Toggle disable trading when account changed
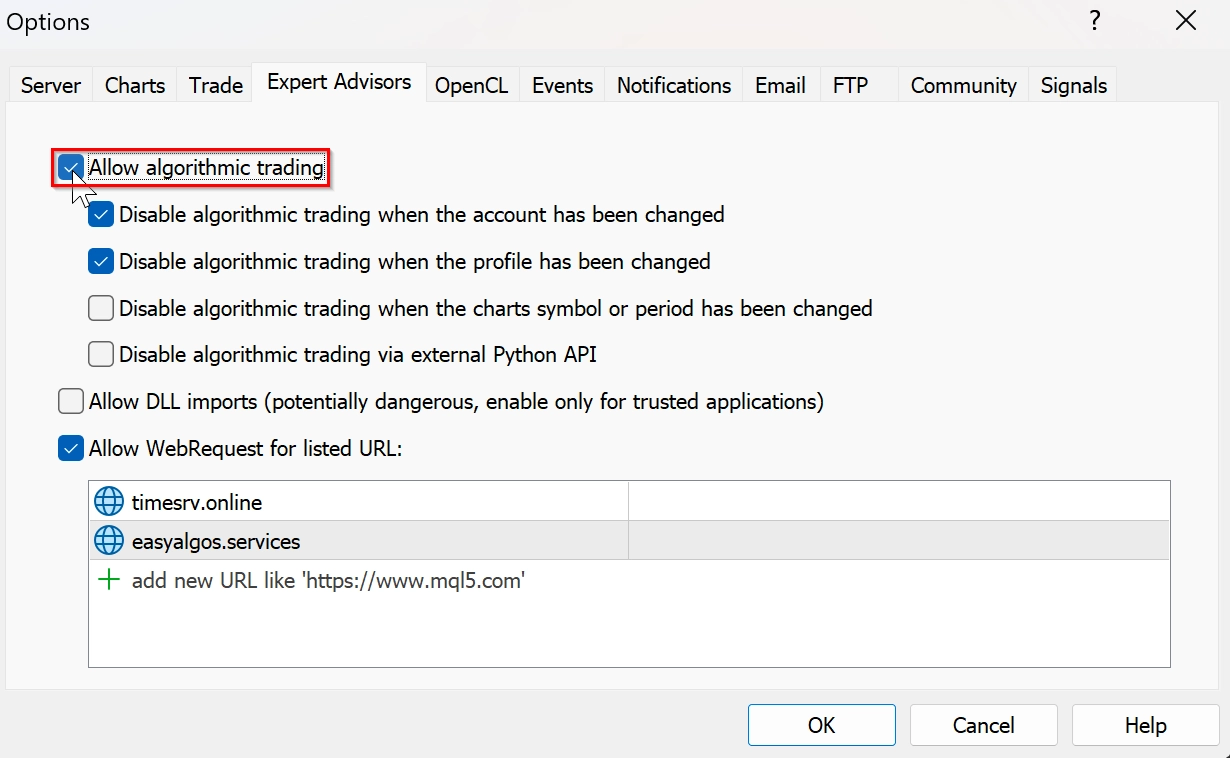The width and height of the screenshot is (1230, 758). [x=101, y=215]
